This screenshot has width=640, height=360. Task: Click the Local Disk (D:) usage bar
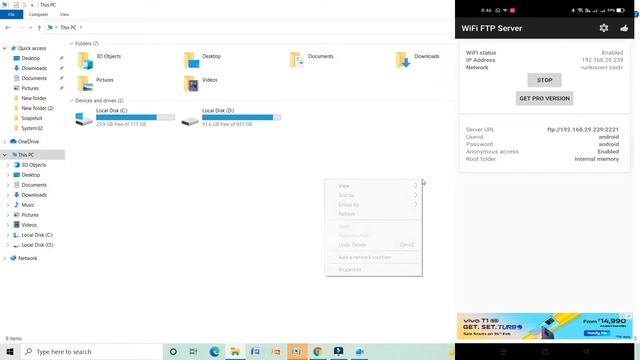point(242,117)
